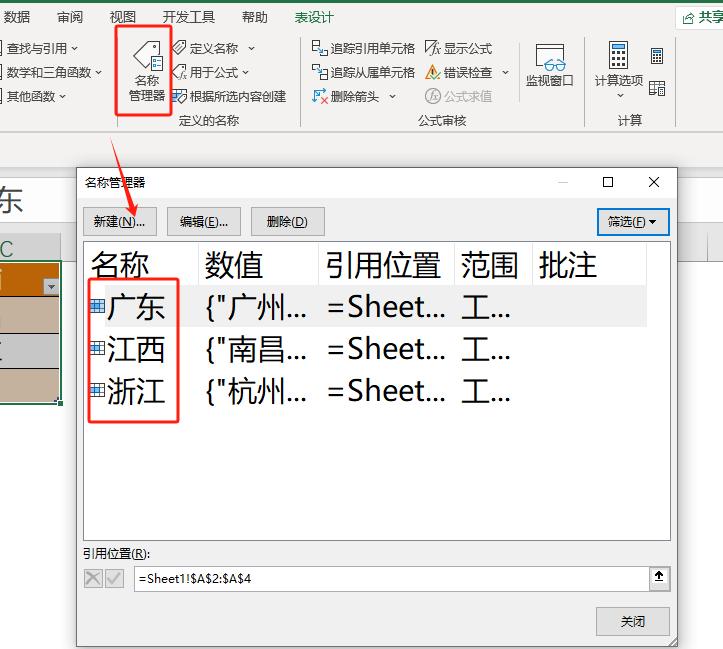723x649 pixels.
Task: Select the 浙江 name row
Action: (369, 391)
